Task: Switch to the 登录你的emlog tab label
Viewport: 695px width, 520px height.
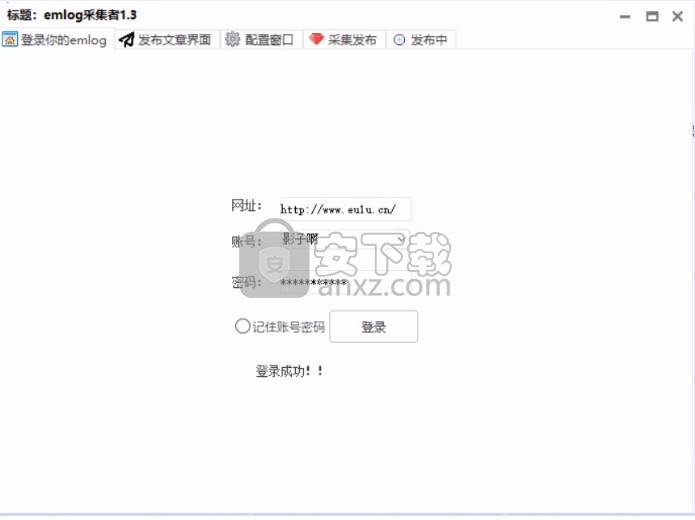Action: [63, 40]
